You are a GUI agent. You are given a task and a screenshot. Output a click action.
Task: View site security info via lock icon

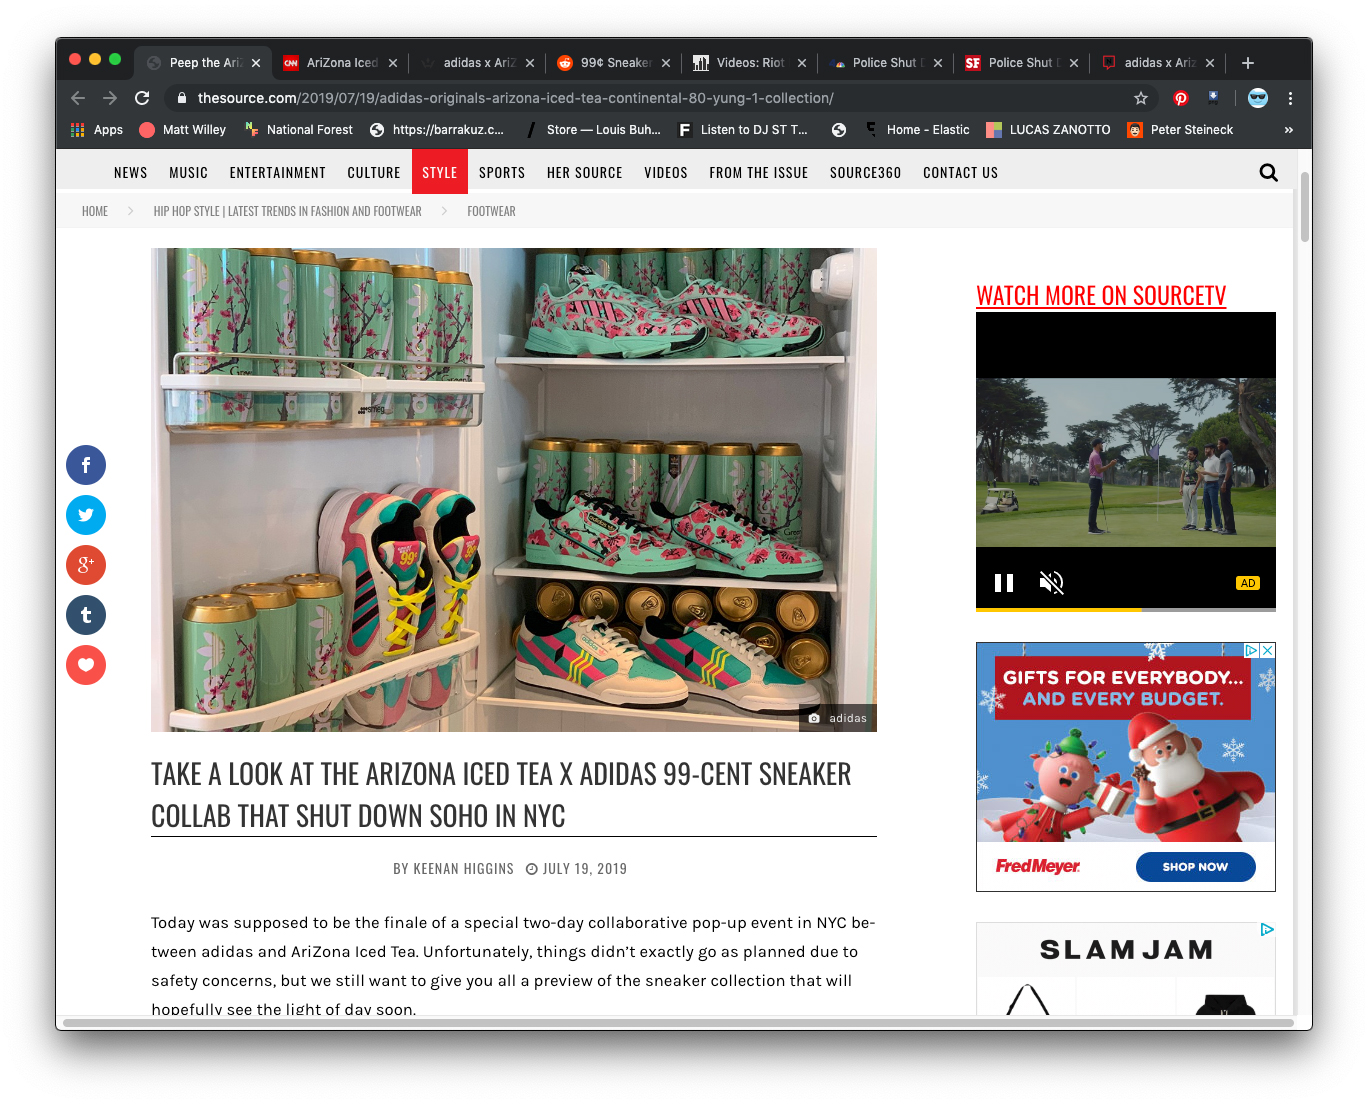[x=181, y=98]
